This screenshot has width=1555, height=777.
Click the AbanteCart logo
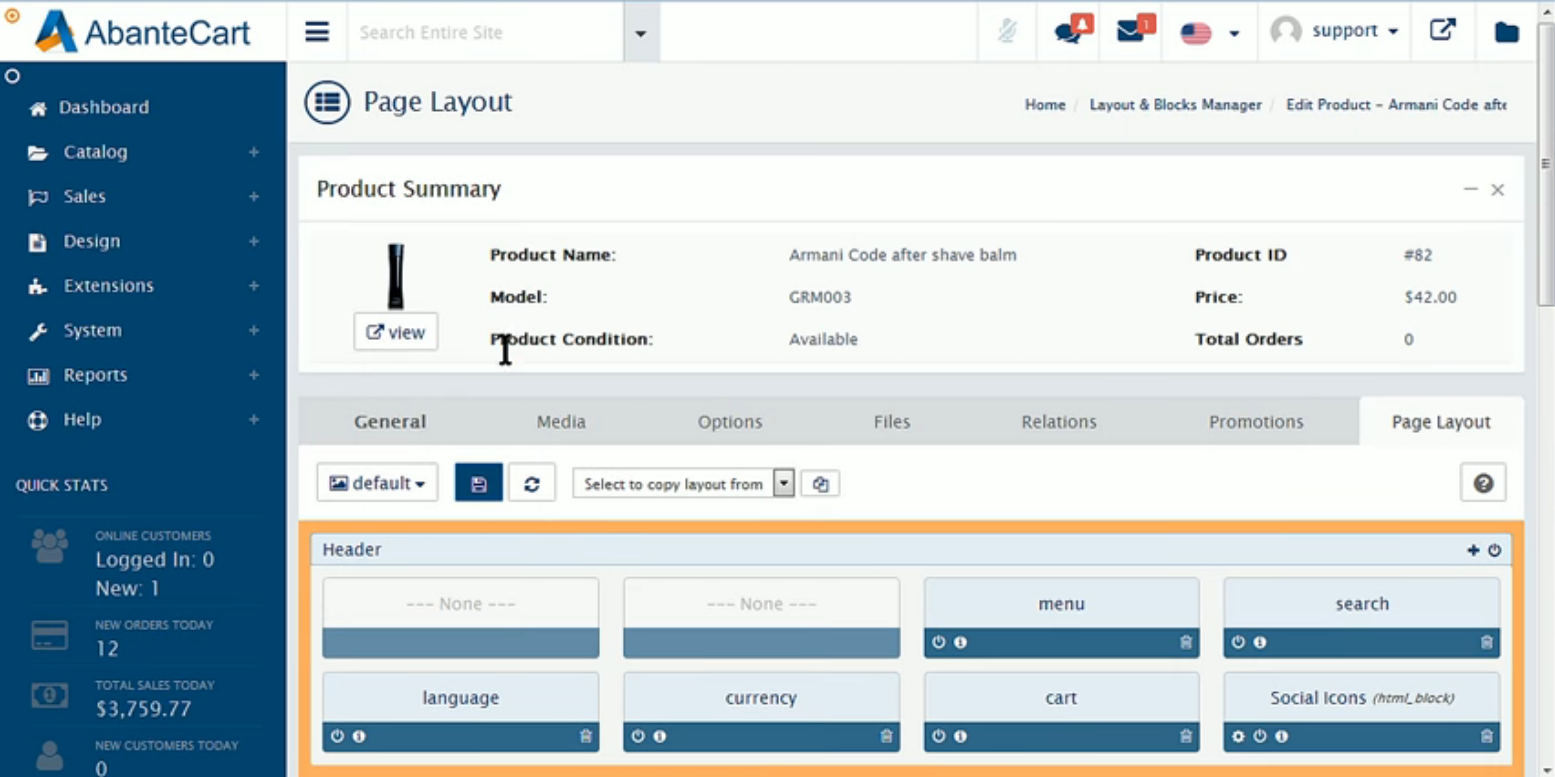[x=142, y=32]
